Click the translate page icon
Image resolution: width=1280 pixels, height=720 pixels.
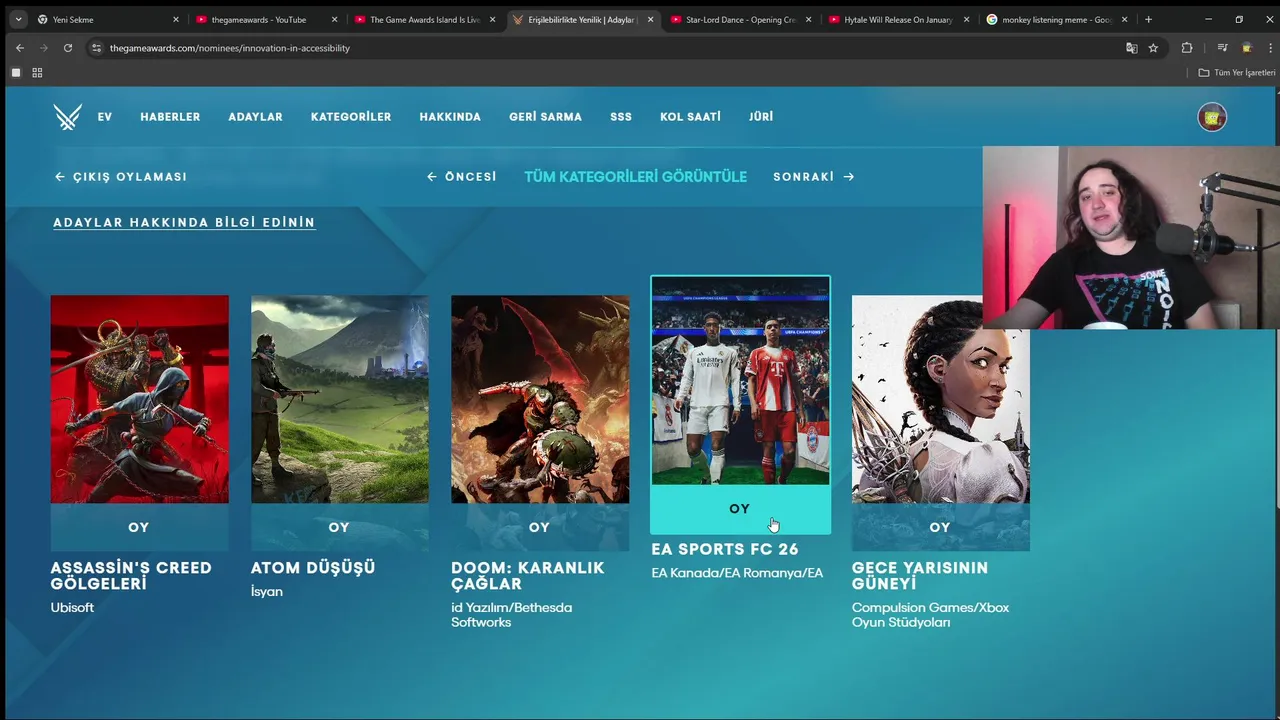tap(1131, 48)
